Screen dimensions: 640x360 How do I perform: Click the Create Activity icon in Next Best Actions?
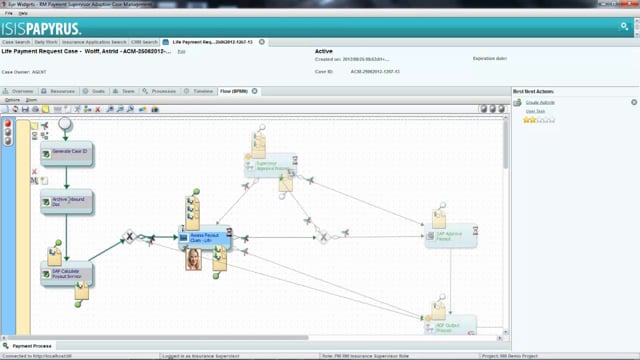point(518,102)
